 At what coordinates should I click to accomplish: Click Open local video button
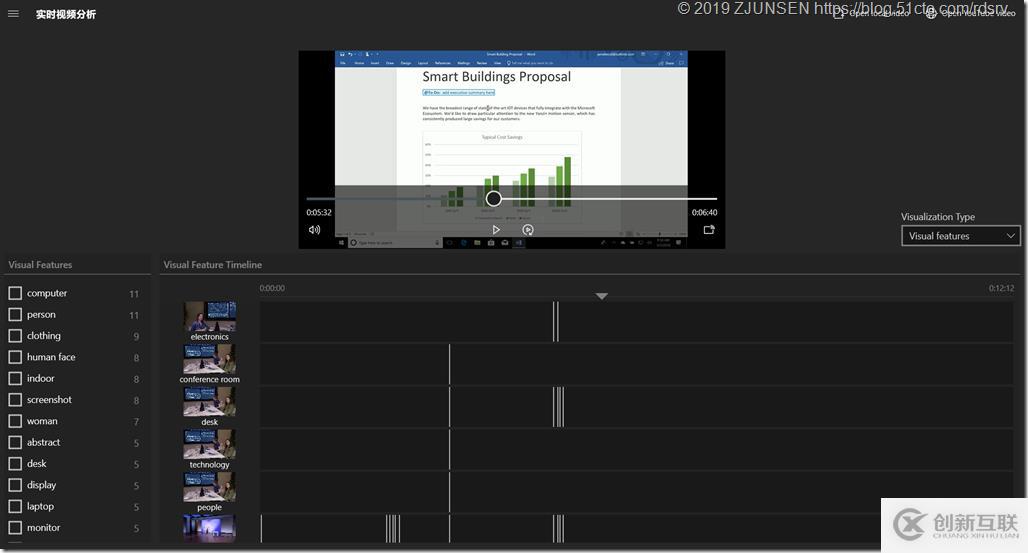coord(871,13)
